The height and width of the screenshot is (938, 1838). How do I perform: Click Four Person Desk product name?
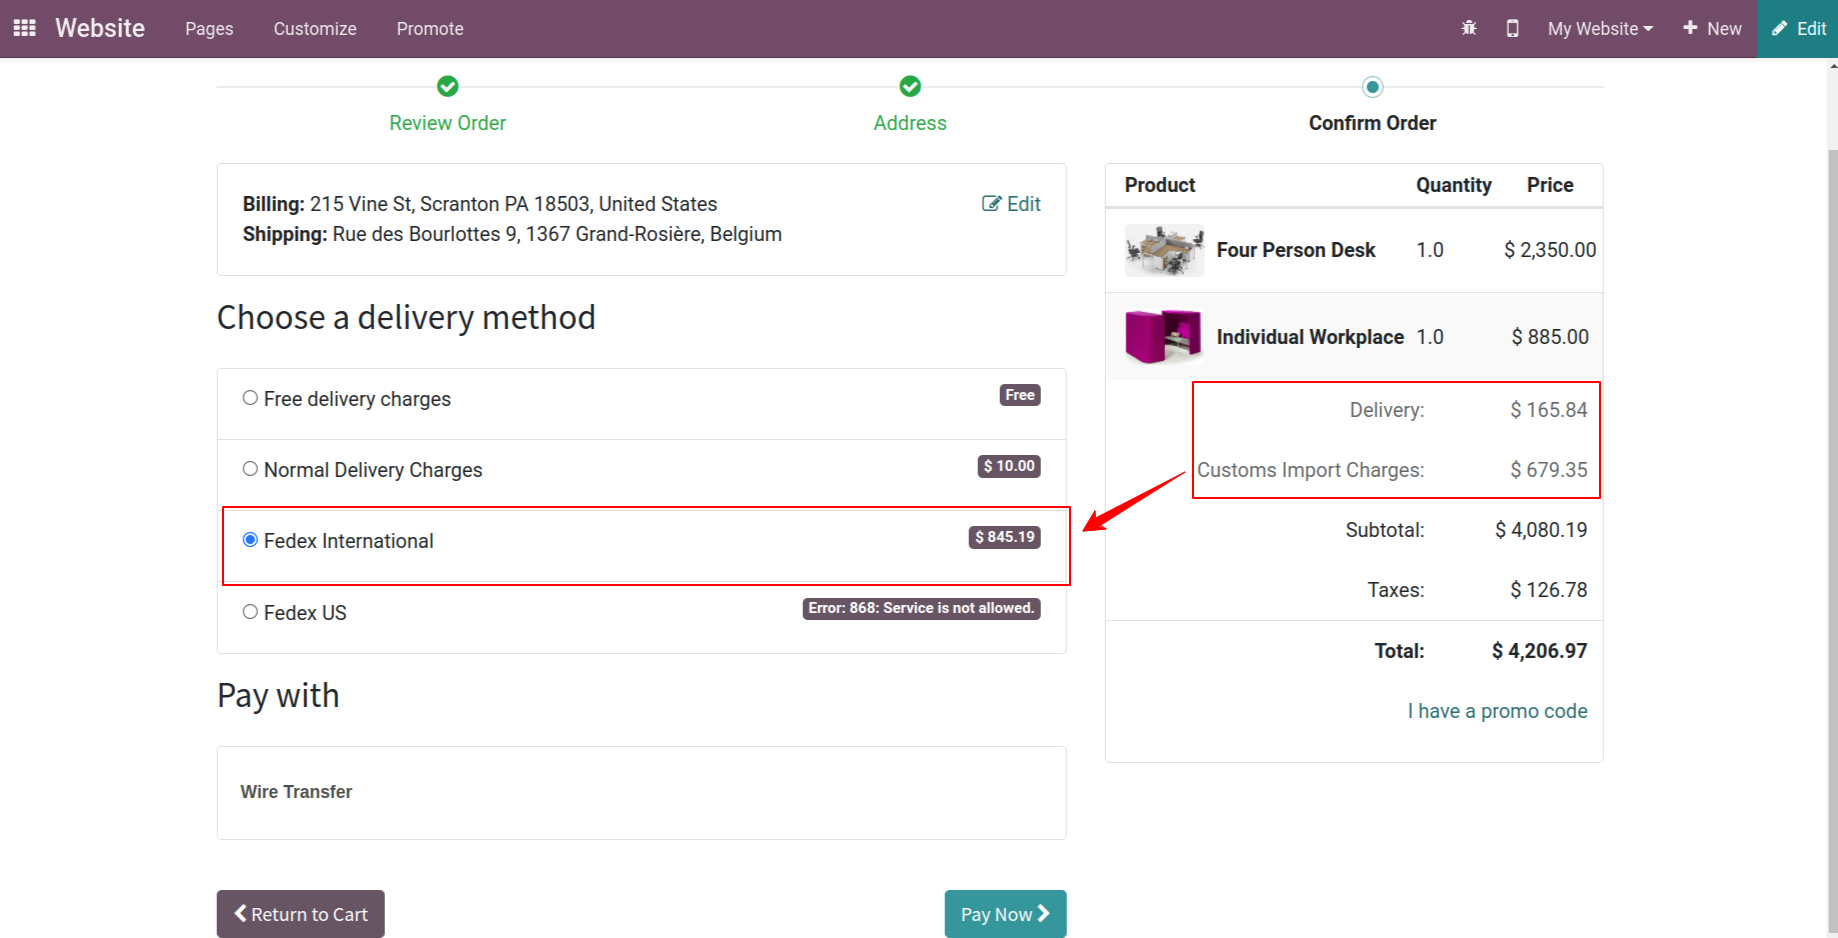click(1296, 250)
